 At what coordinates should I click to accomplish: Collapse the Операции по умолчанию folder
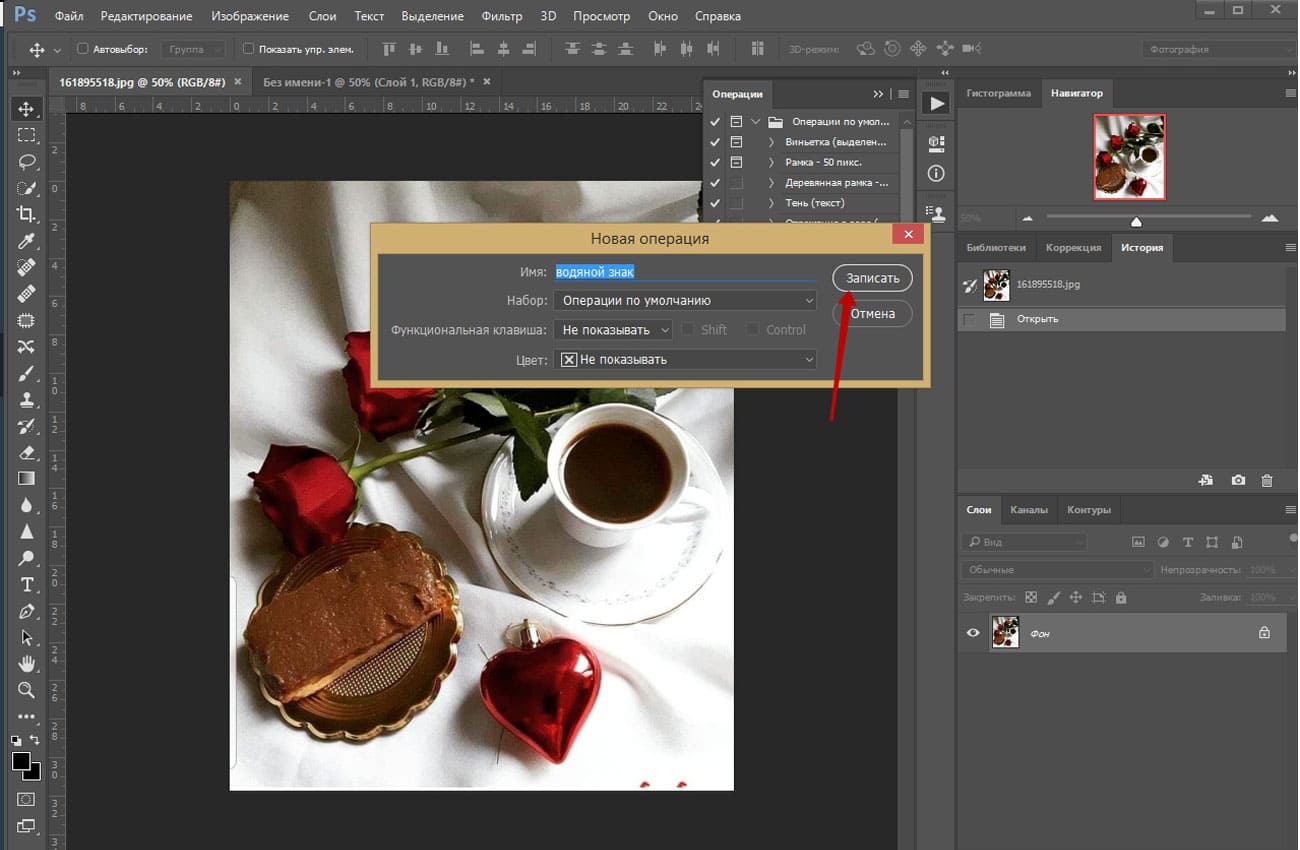pyautogui.click(x=756, y=122)
